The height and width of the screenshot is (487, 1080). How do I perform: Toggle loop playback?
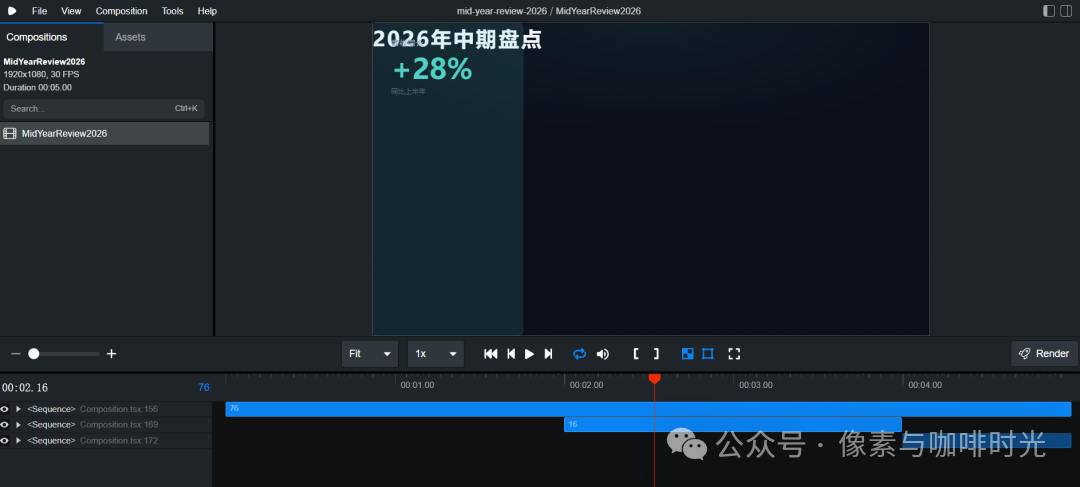(580, 354)
